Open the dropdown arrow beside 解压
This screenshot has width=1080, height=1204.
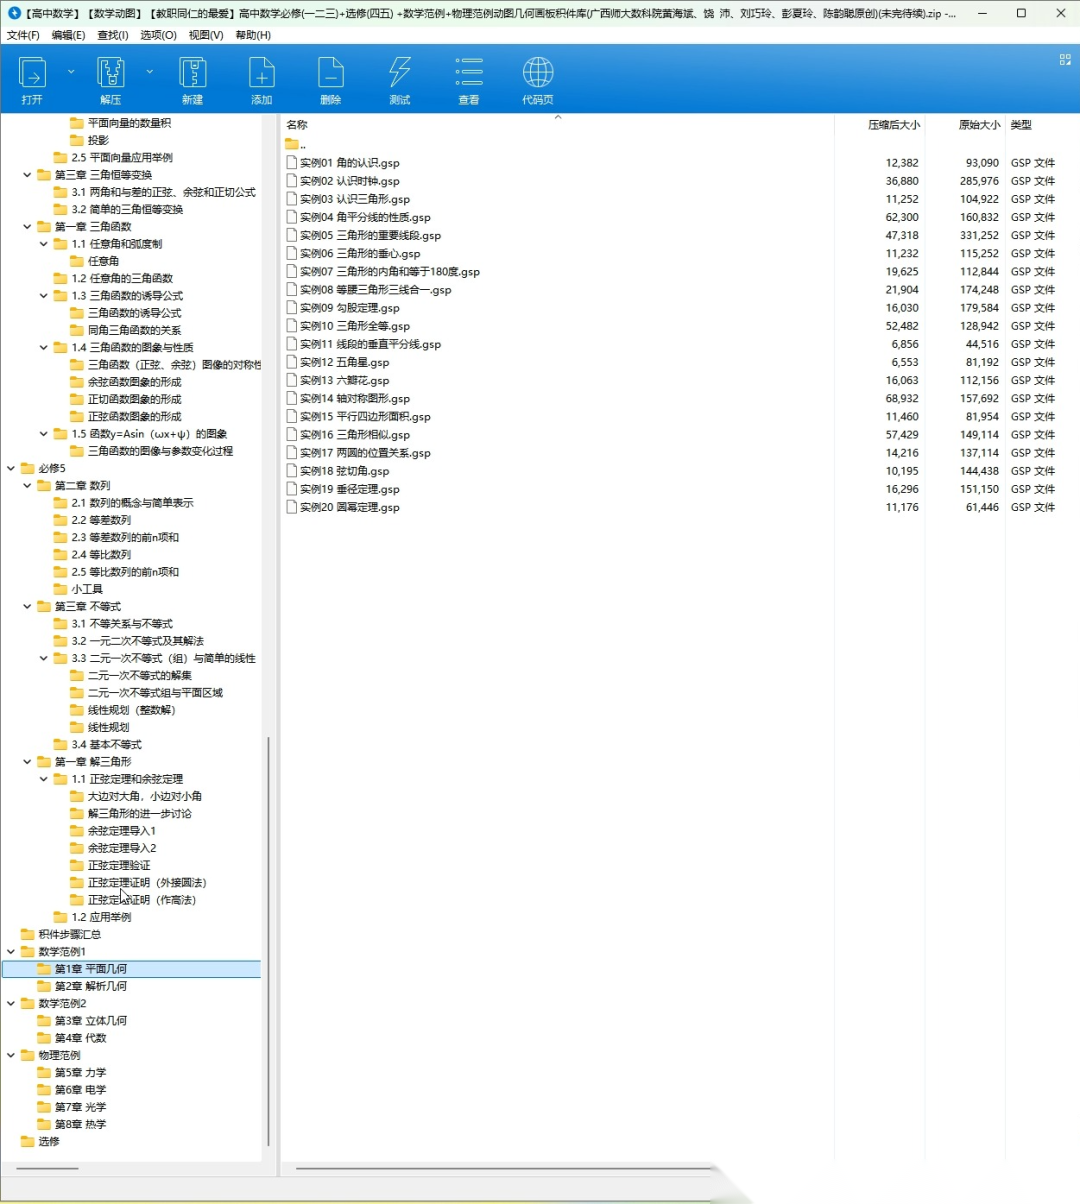[x=150, y=72]
